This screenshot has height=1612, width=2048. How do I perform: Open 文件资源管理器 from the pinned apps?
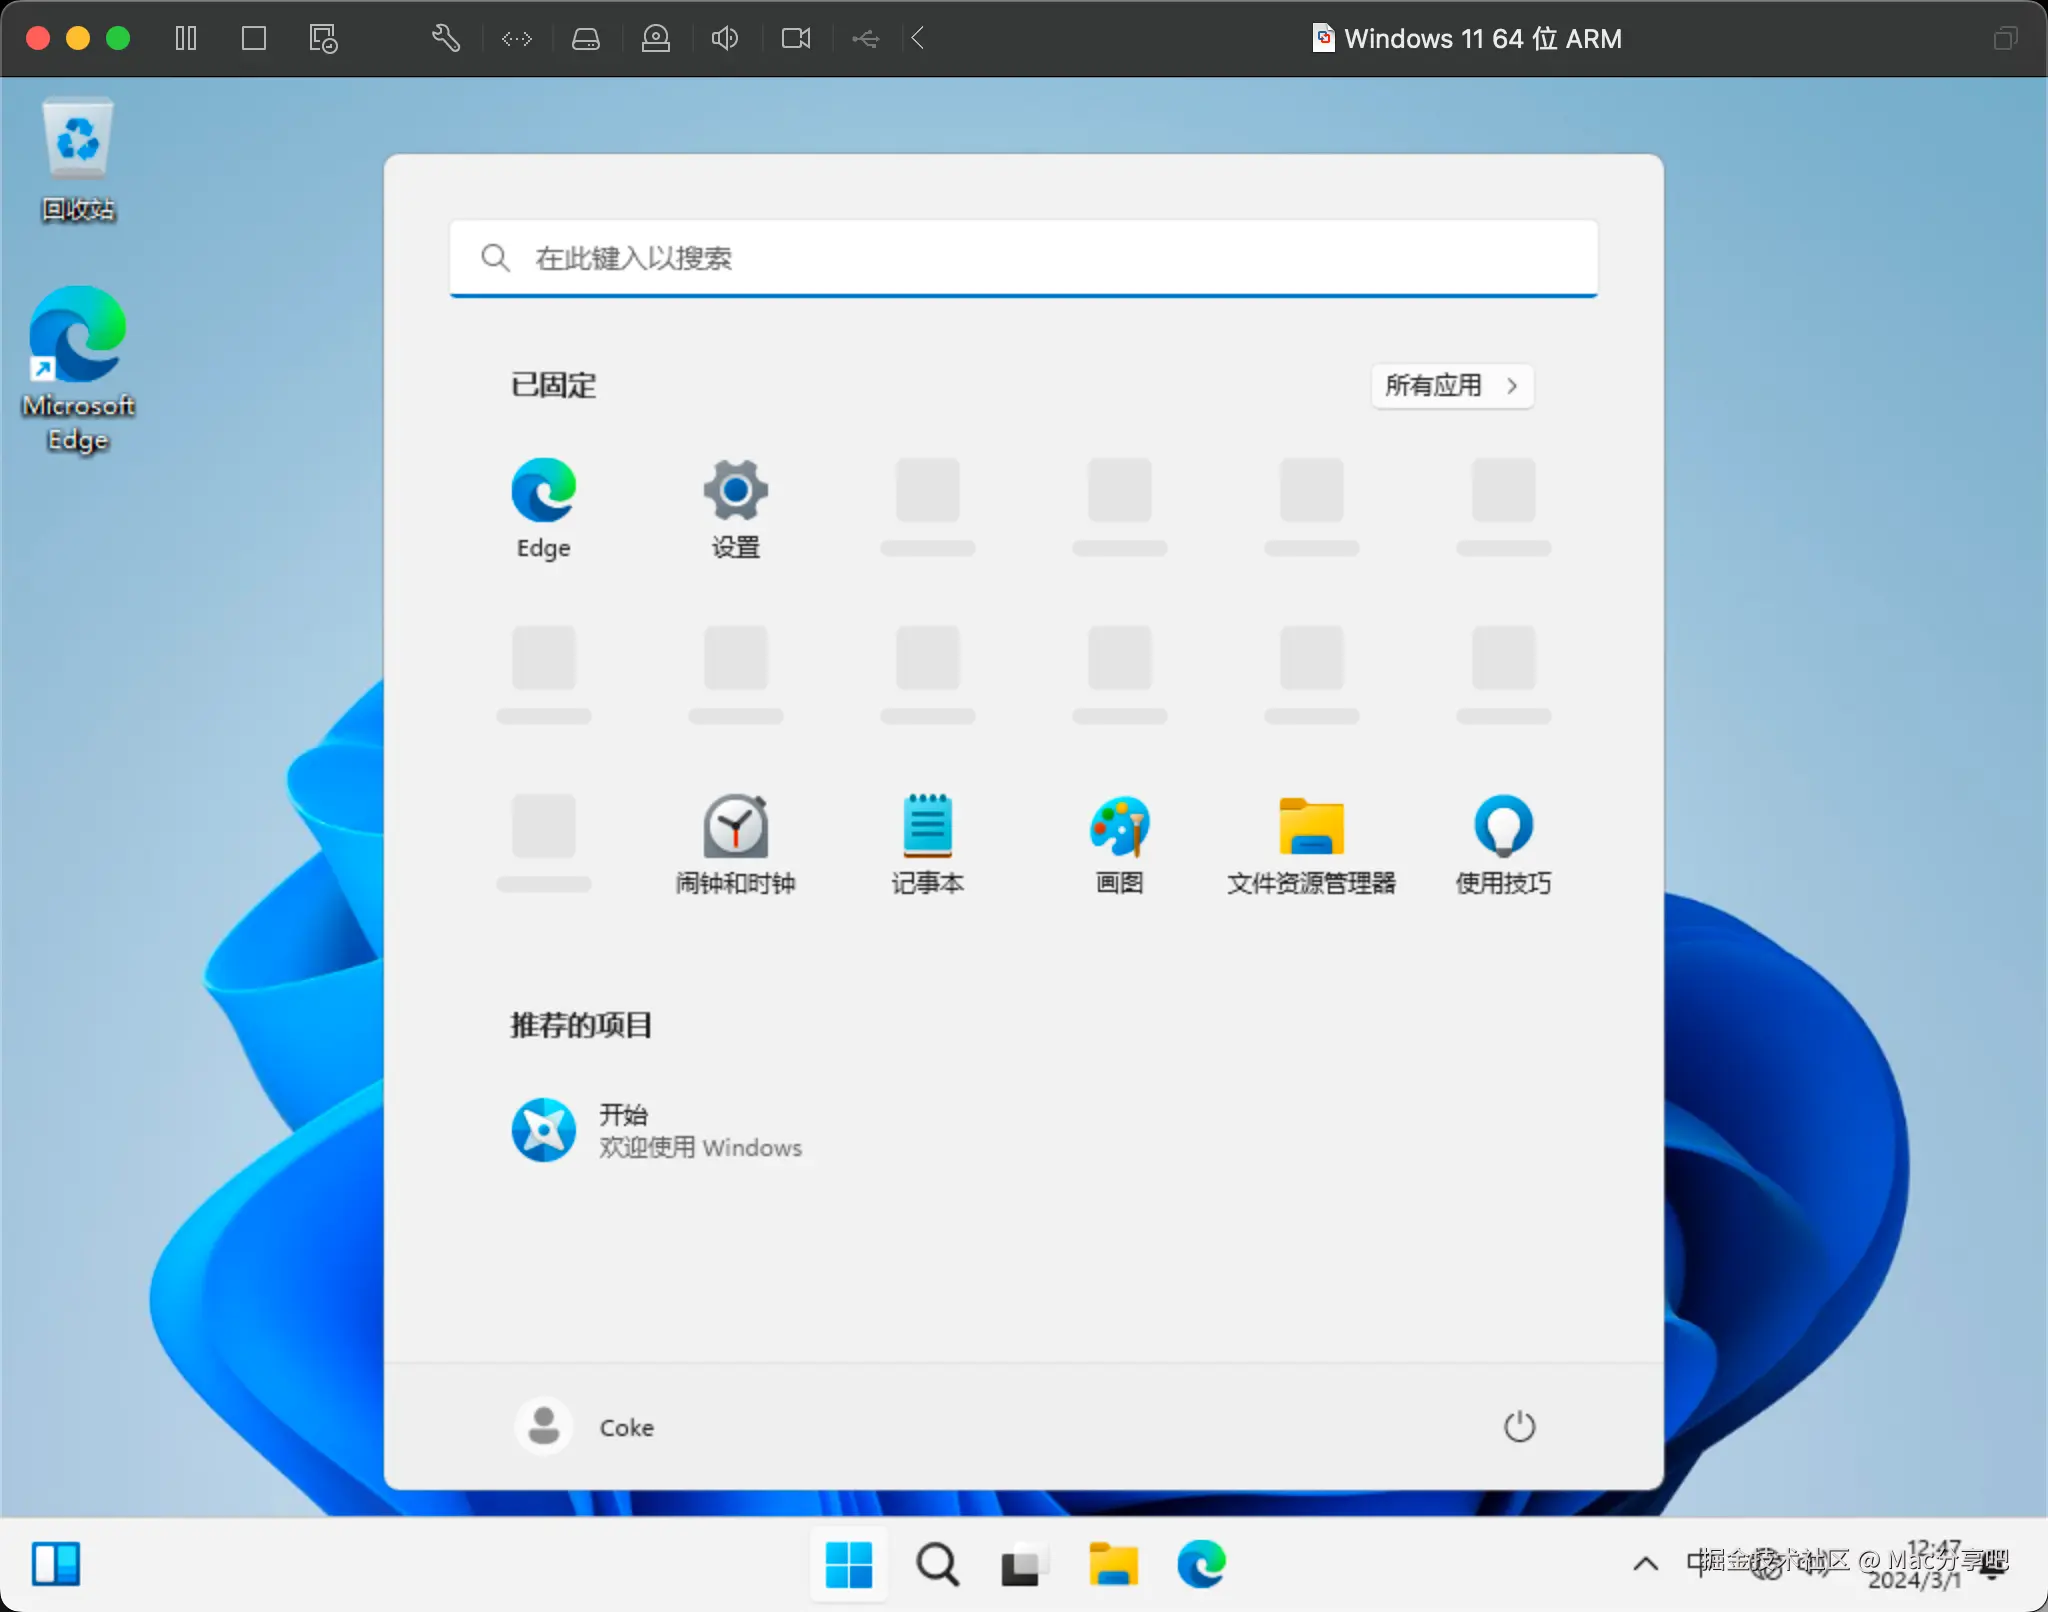(1312, 844)
